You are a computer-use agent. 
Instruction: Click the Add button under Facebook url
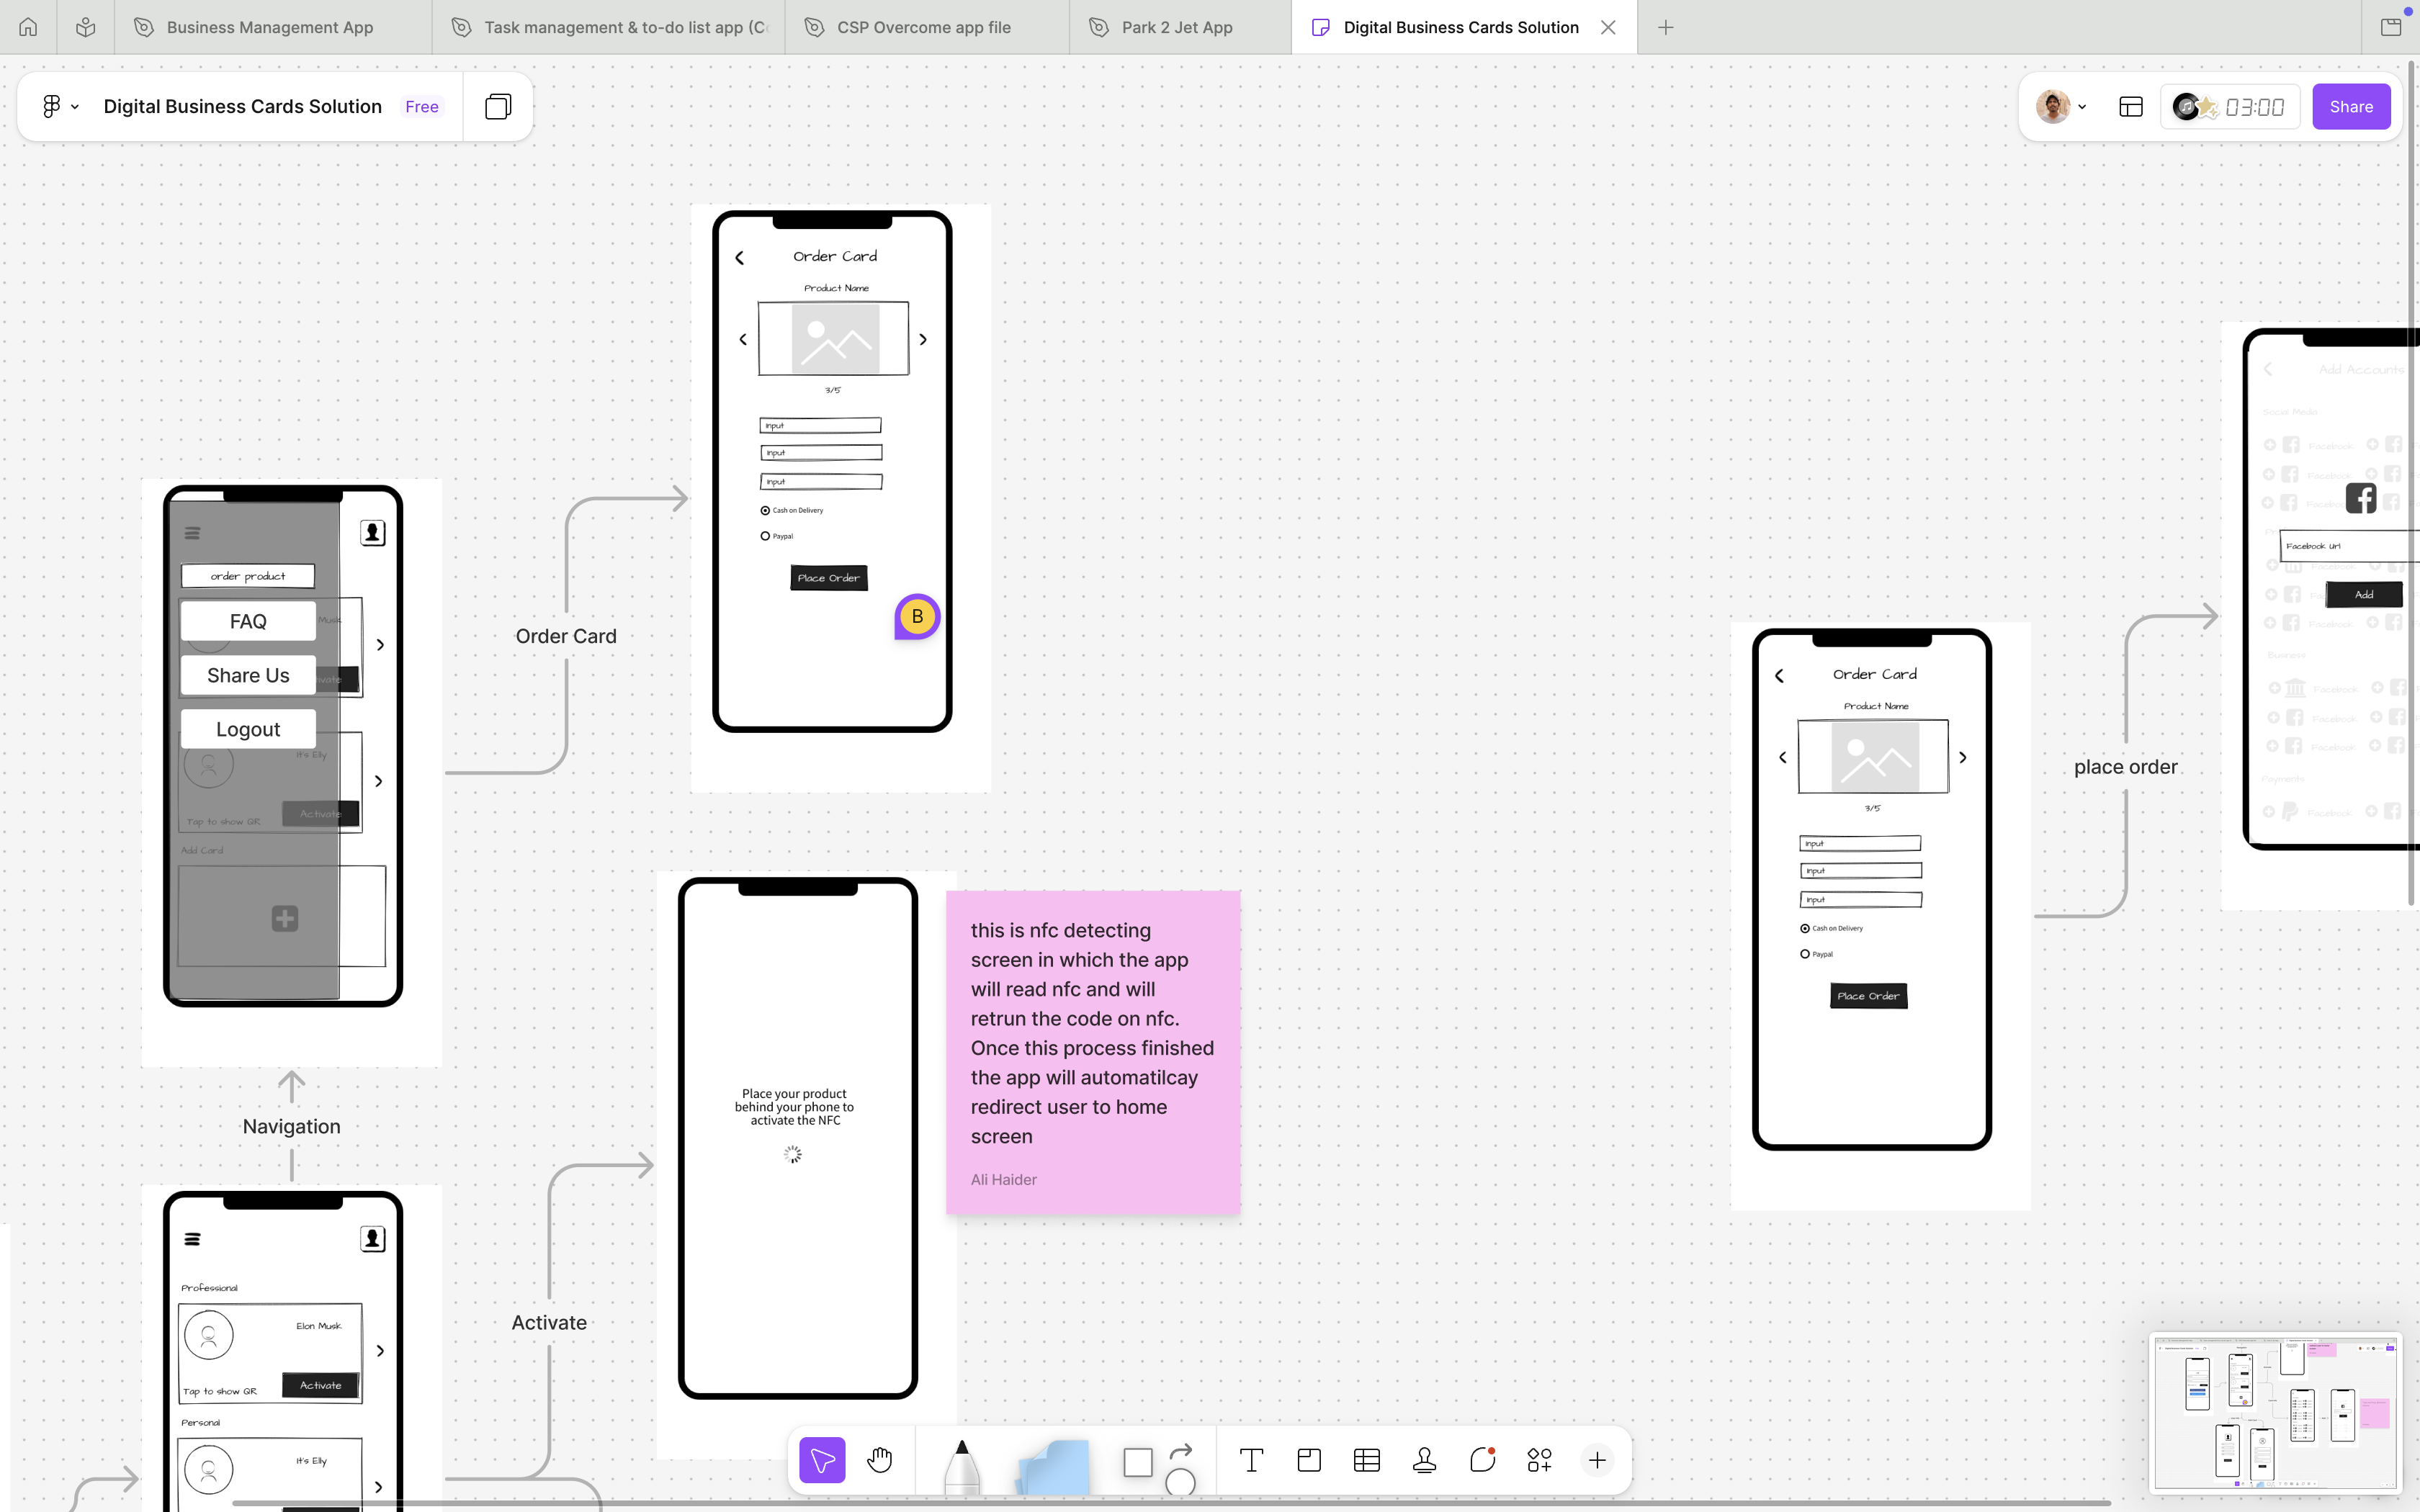[x=2364, y=594]
